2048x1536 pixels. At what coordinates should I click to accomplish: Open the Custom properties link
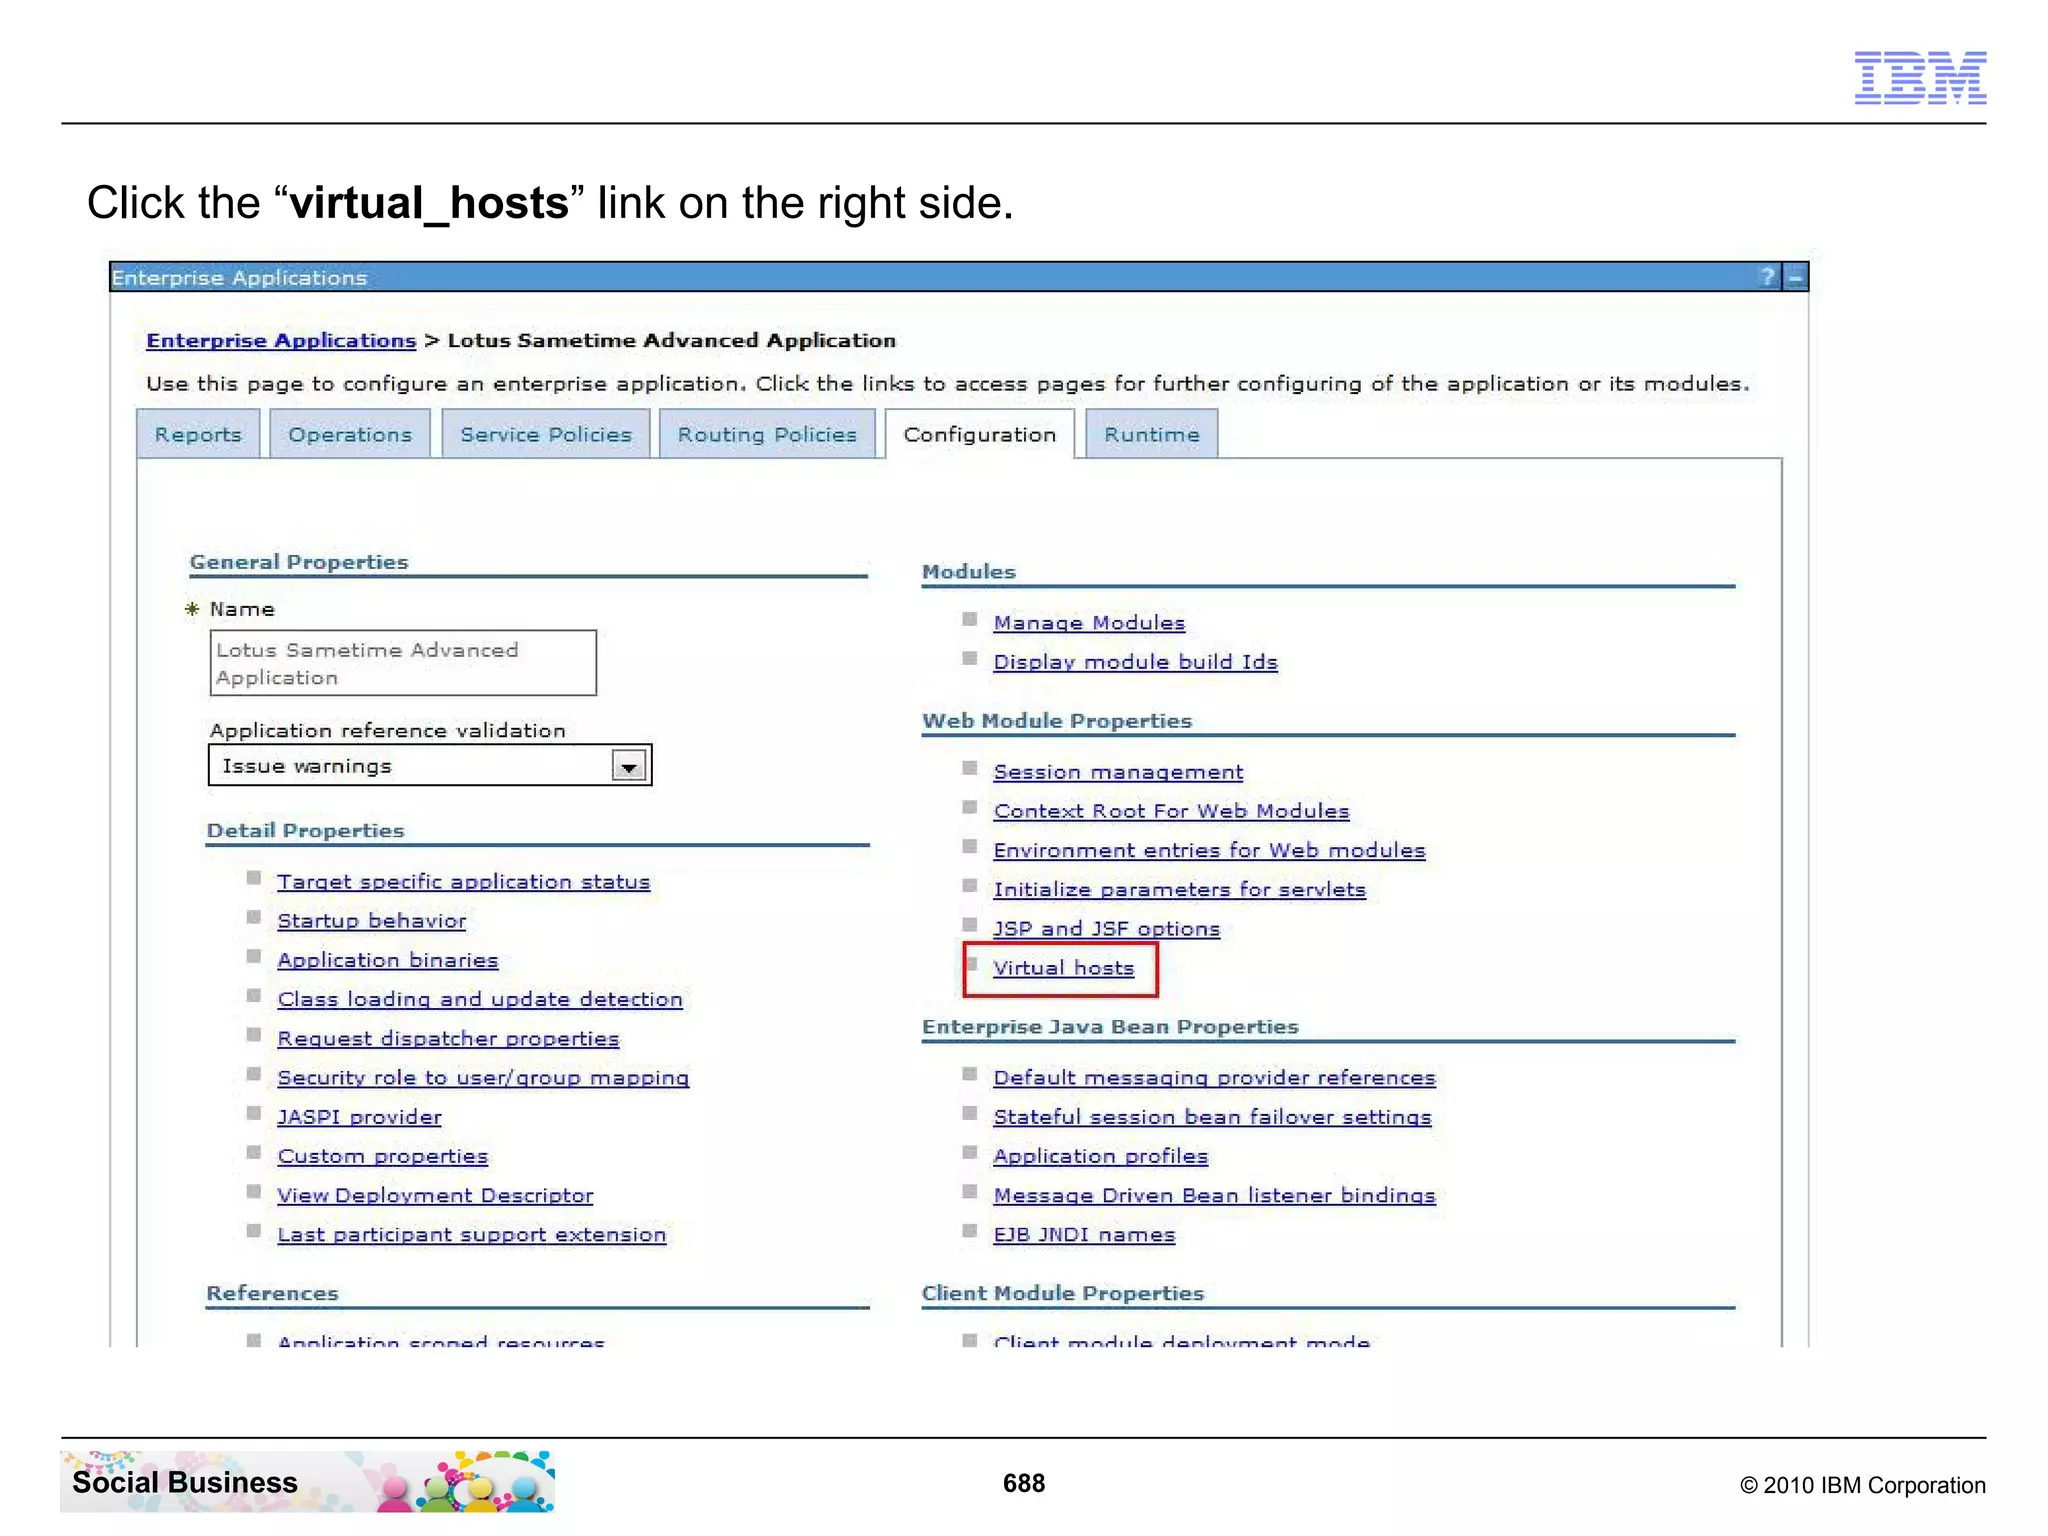pyautogui.click(x=383, y=1156)
